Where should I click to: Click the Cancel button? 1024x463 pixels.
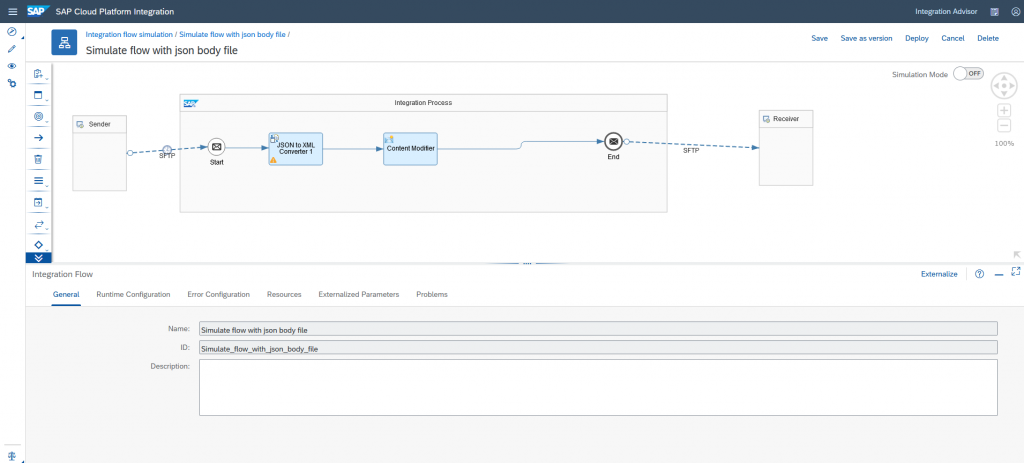click(x=953, y=39)
